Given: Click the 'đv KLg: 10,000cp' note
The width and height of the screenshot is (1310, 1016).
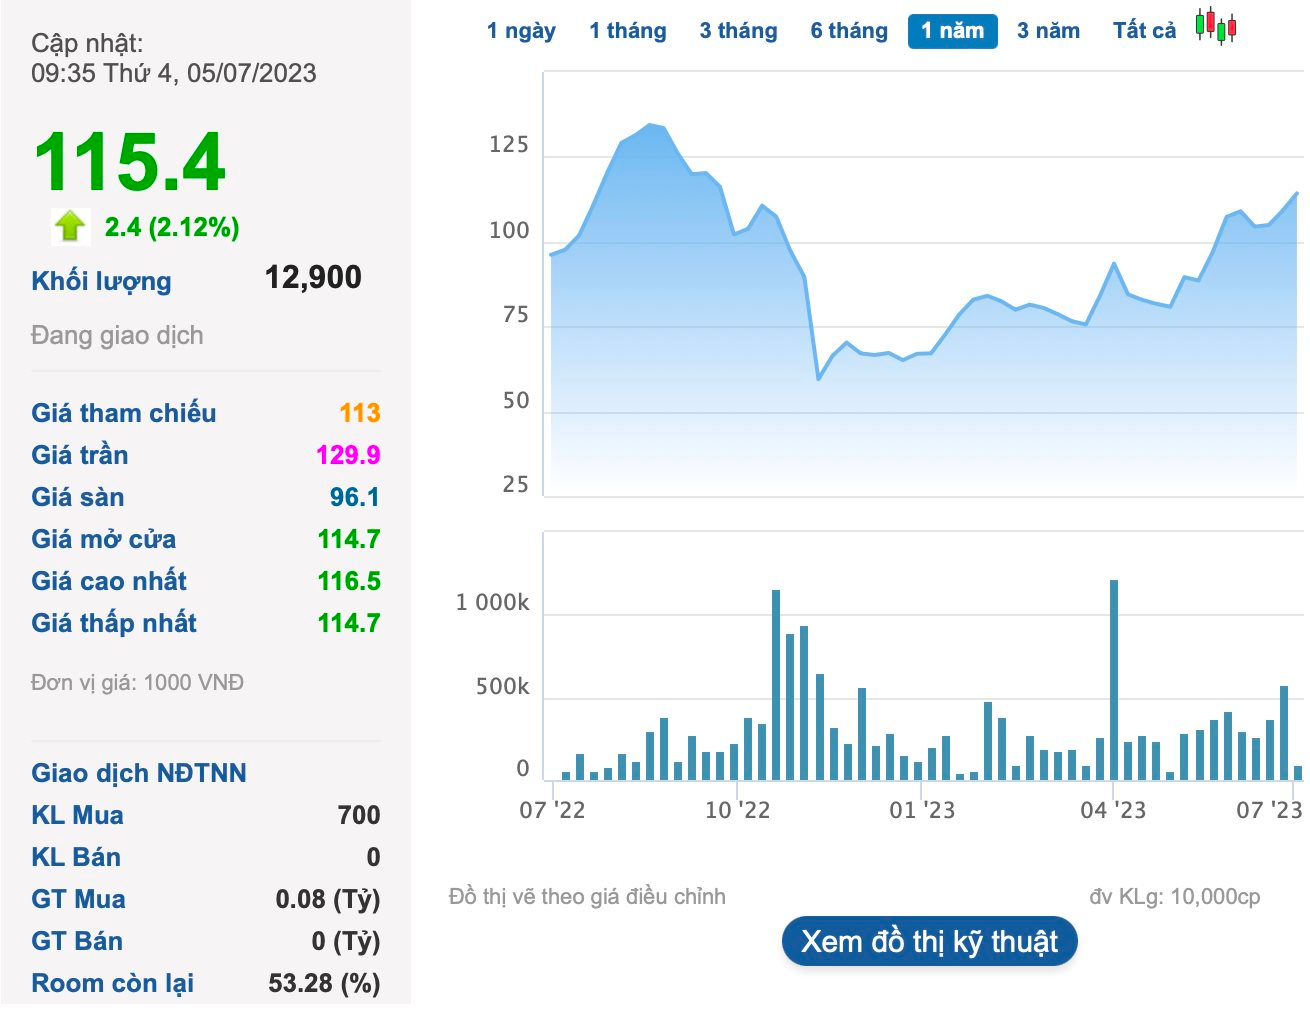Looking at the screenshot, I should point(1175,897).
